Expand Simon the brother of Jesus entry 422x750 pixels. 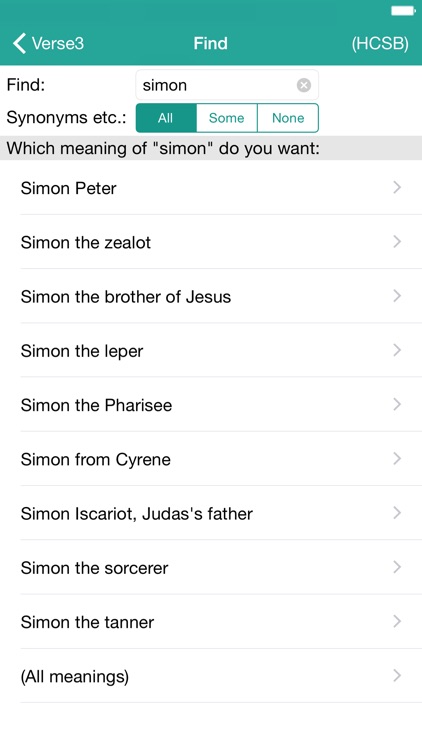point(211,297)
